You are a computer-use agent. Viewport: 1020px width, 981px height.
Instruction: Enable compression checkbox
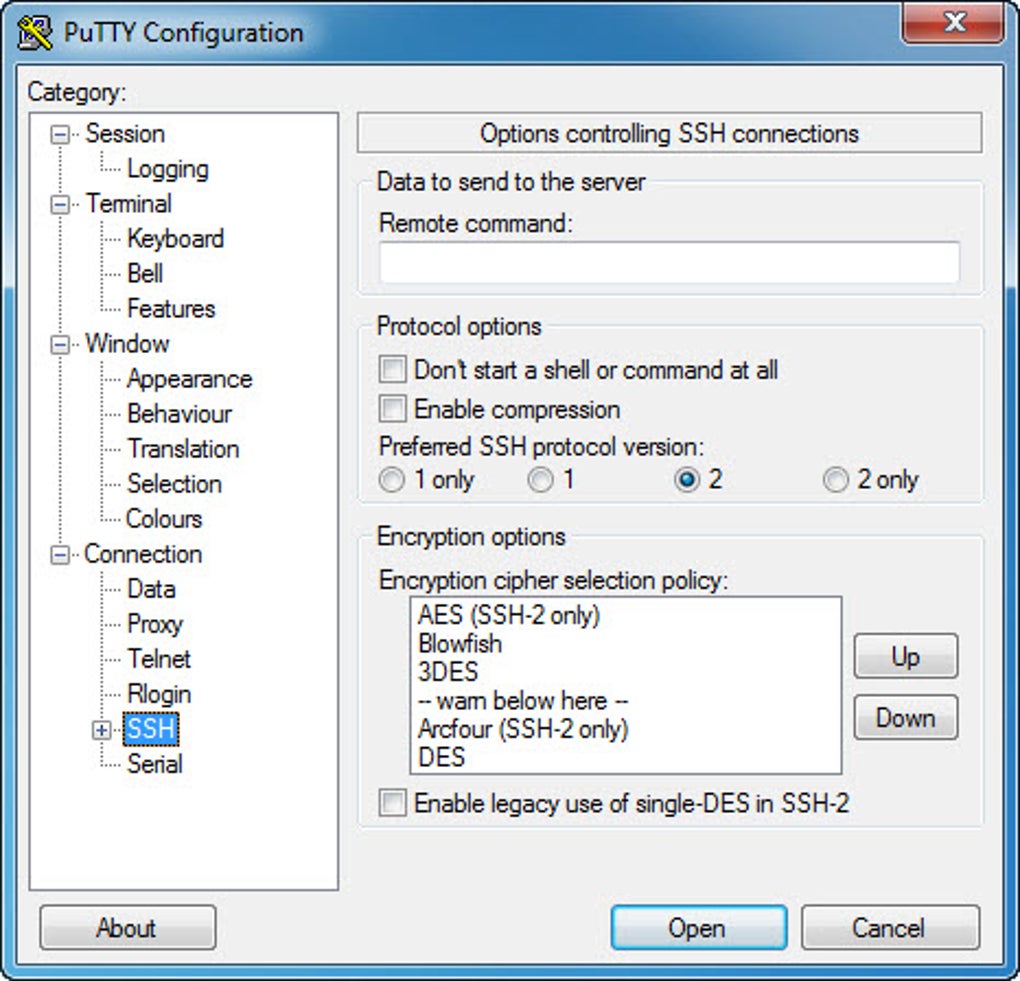[x=393, y=409]
